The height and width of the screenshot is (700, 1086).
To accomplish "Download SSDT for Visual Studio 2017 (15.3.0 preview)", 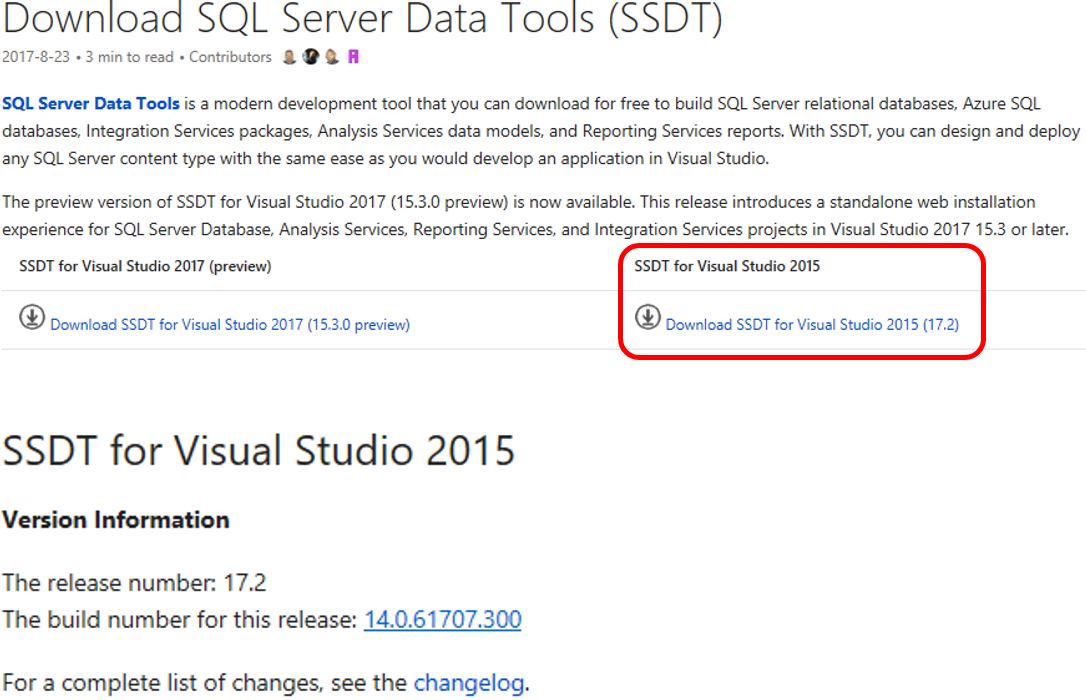I will coord(229,324).
